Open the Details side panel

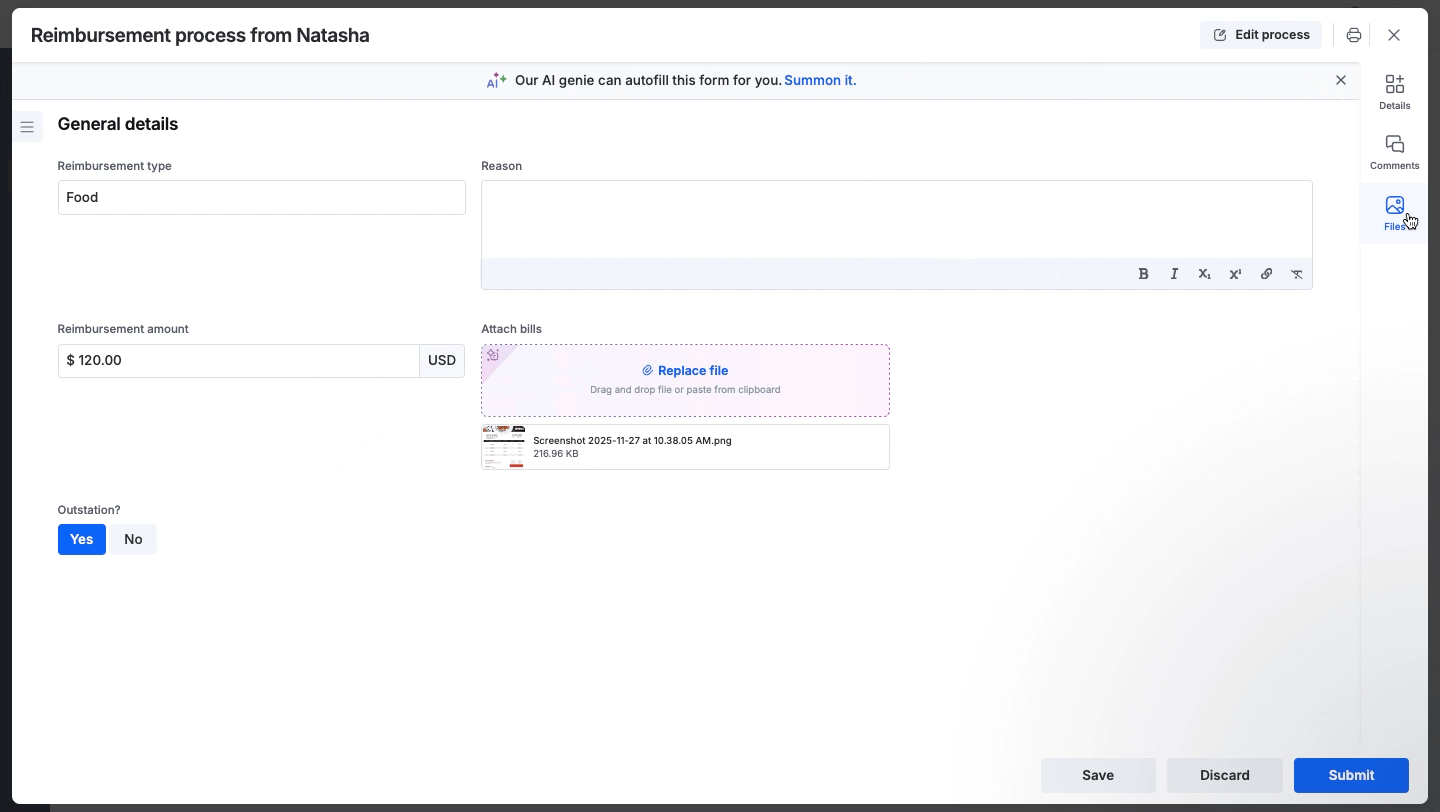pyautogui.click(x=1394, y=91)
